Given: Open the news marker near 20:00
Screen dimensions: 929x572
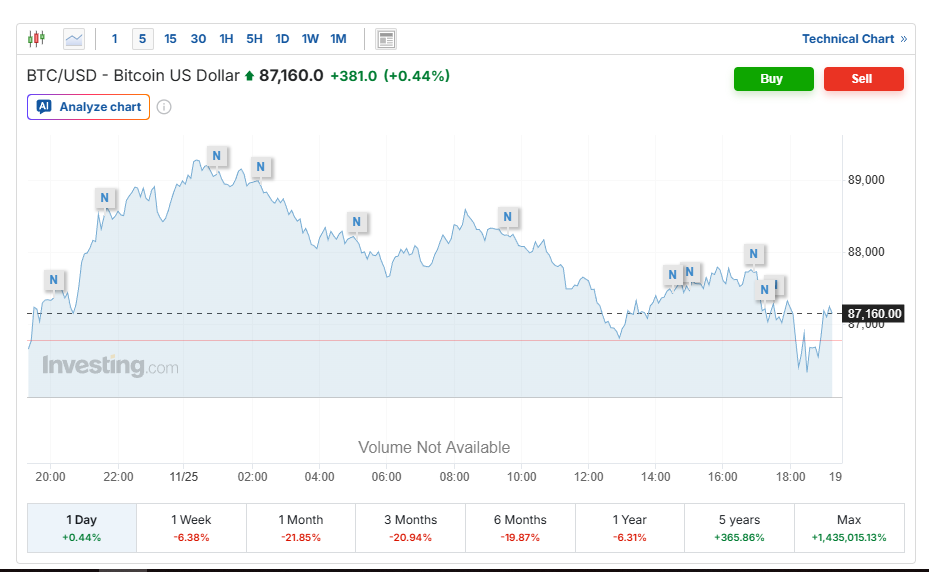Looking at the screenshot, I should [54, 280].
